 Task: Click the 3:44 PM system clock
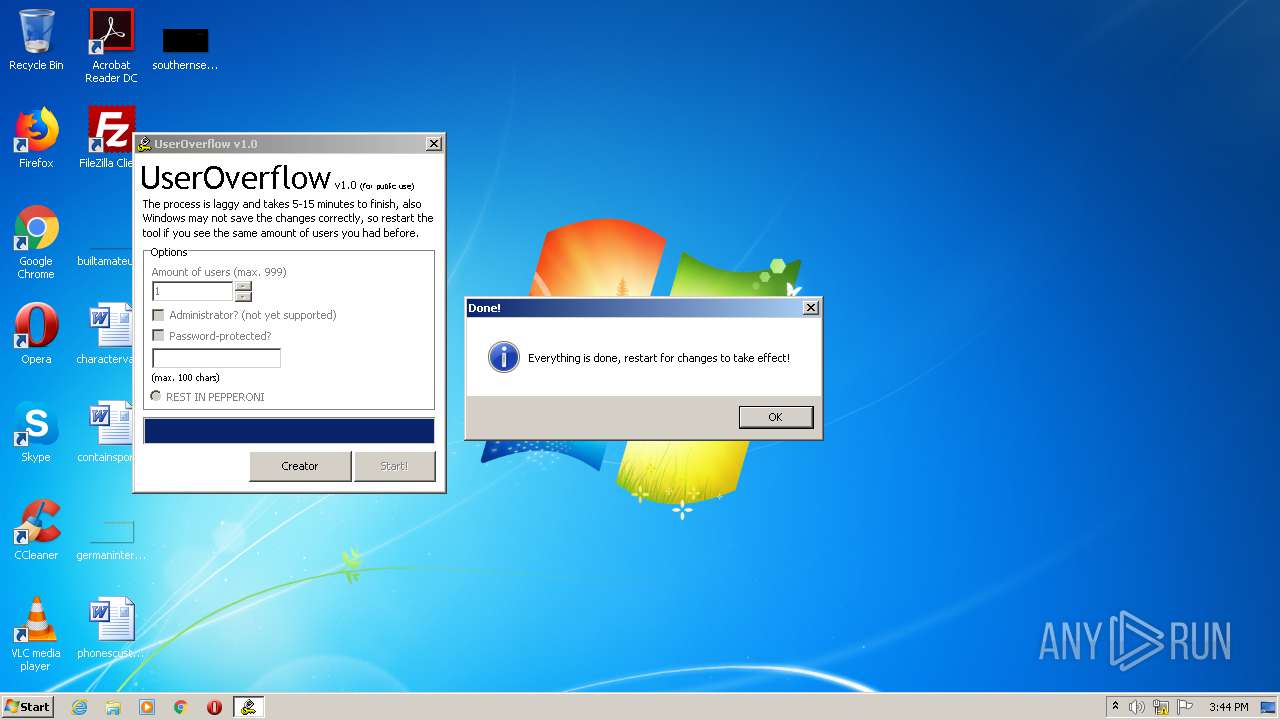click(1228, 707)
